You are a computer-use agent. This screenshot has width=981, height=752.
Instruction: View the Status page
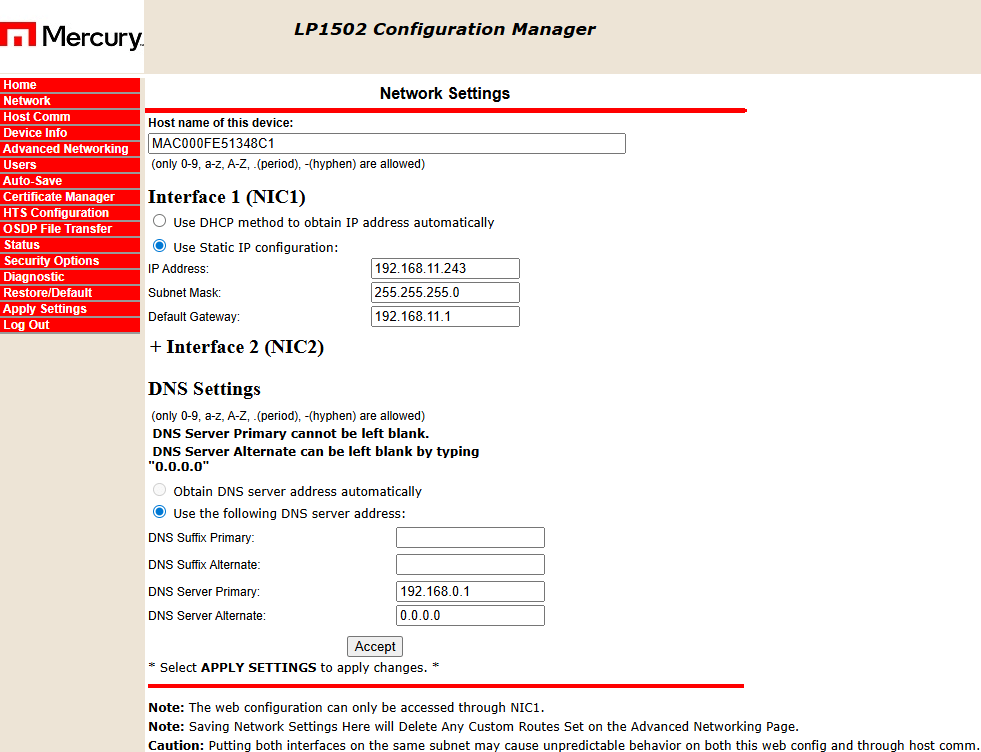(x=69, y=245)
